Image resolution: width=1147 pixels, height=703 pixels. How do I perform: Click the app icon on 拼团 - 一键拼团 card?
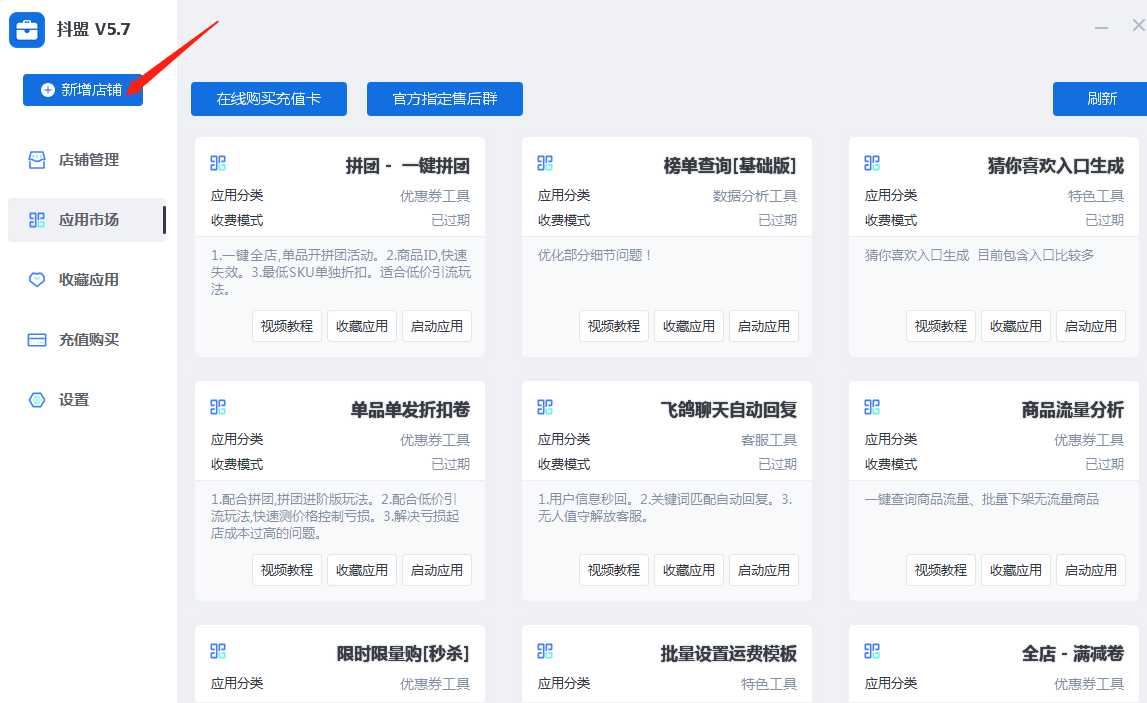[218, 163]
